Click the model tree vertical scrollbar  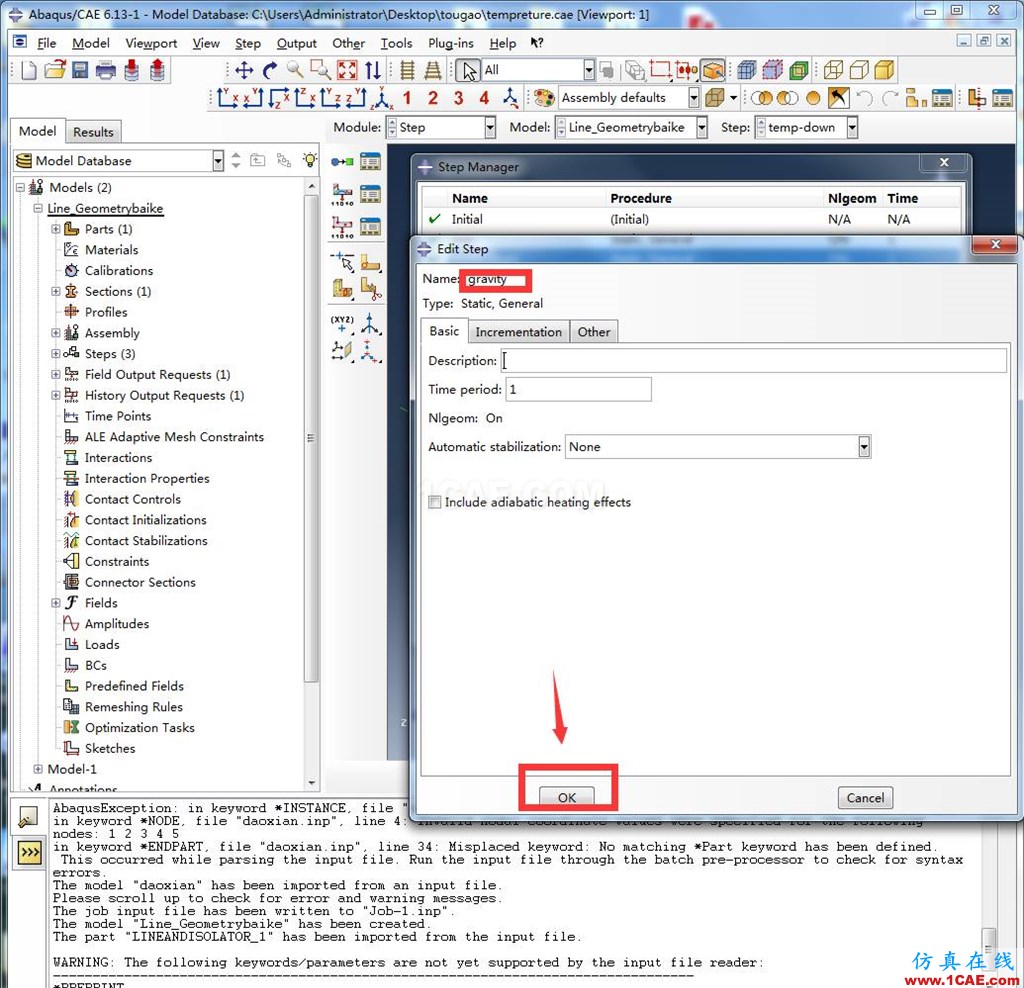[311, 437]
